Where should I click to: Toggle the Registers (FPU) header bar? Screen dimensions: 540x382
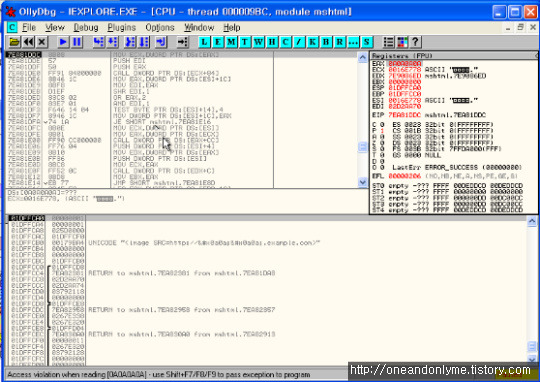(x=454, y=55)
